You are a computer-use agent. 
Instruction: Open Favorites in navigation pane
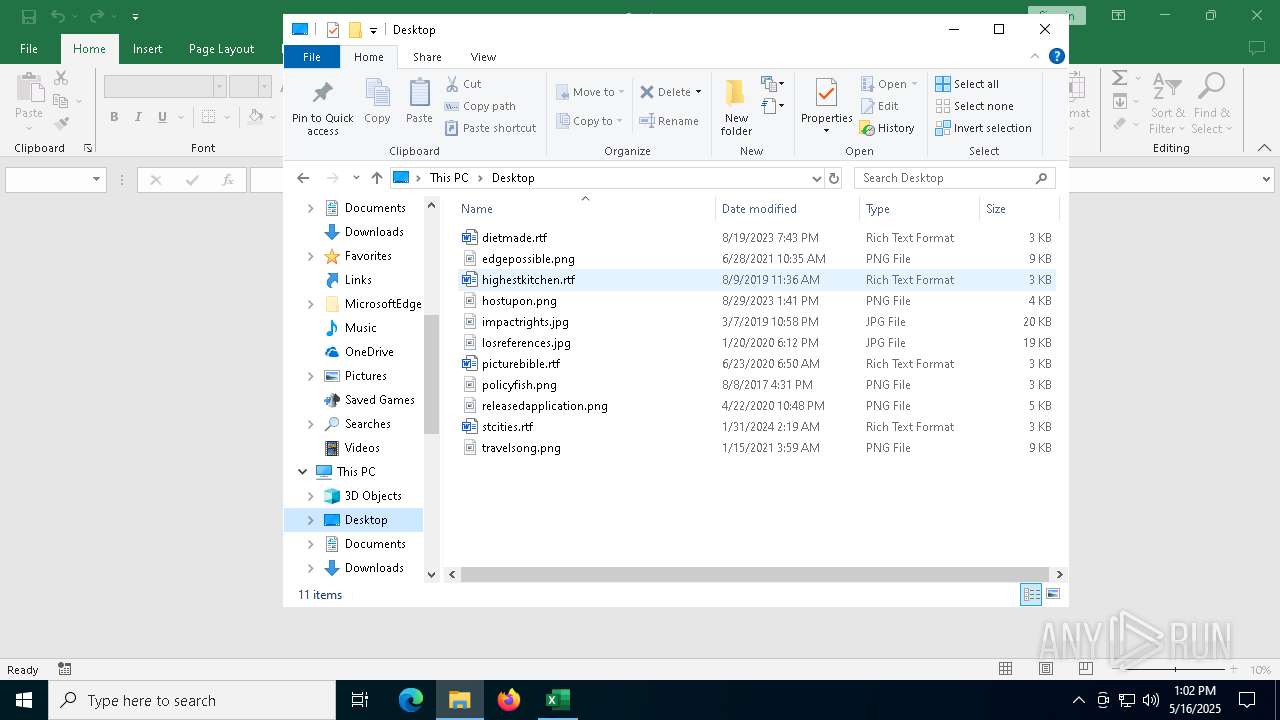pos(368,256)
